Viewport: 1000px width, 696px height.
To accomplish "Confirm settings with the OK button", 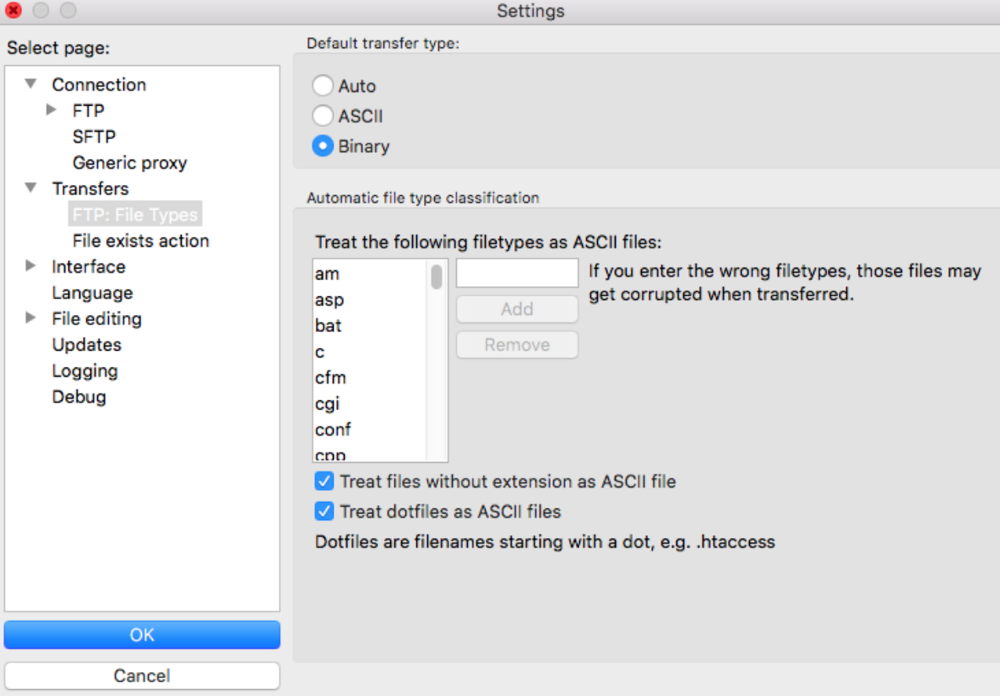I will 142,635.
